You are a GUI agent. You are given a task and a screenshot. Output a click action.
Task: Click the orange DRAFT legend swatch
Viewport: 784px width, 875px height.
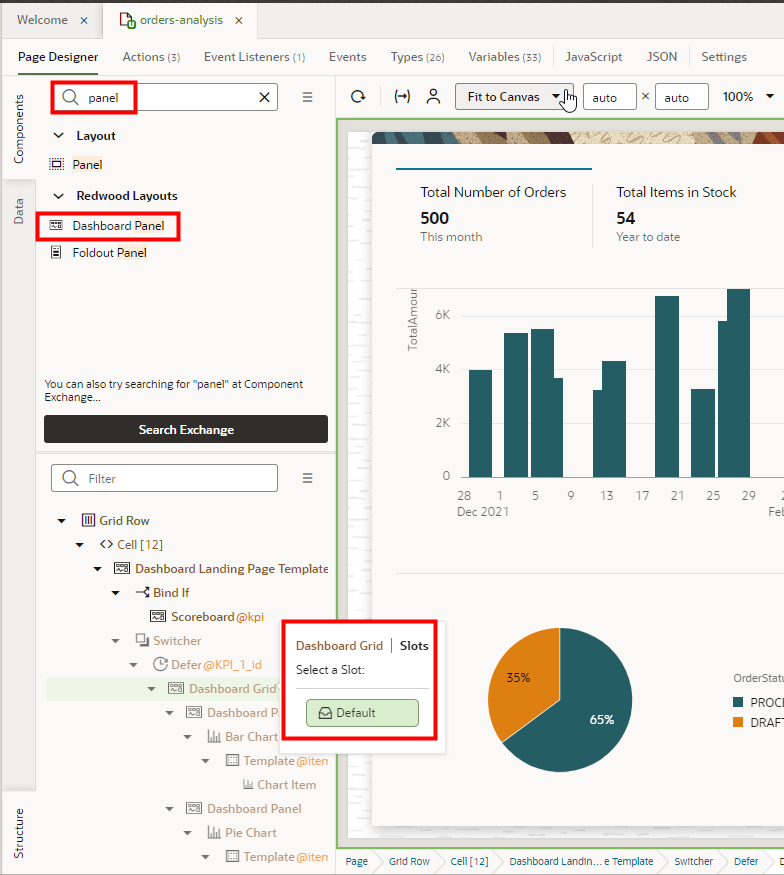coord(738,722)
